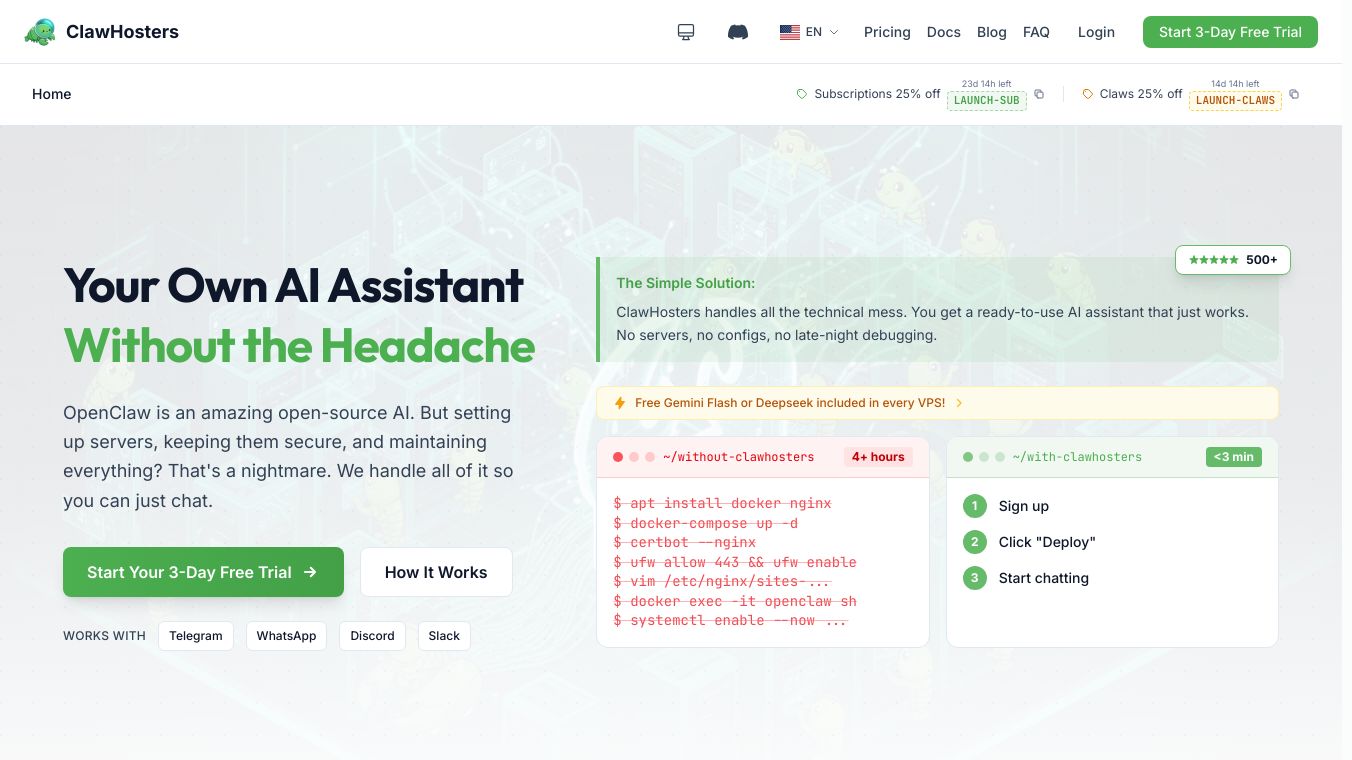Screen dimensions: 1352x760
Task: Open the Discord icon in the header
Action: pos(738,32)
